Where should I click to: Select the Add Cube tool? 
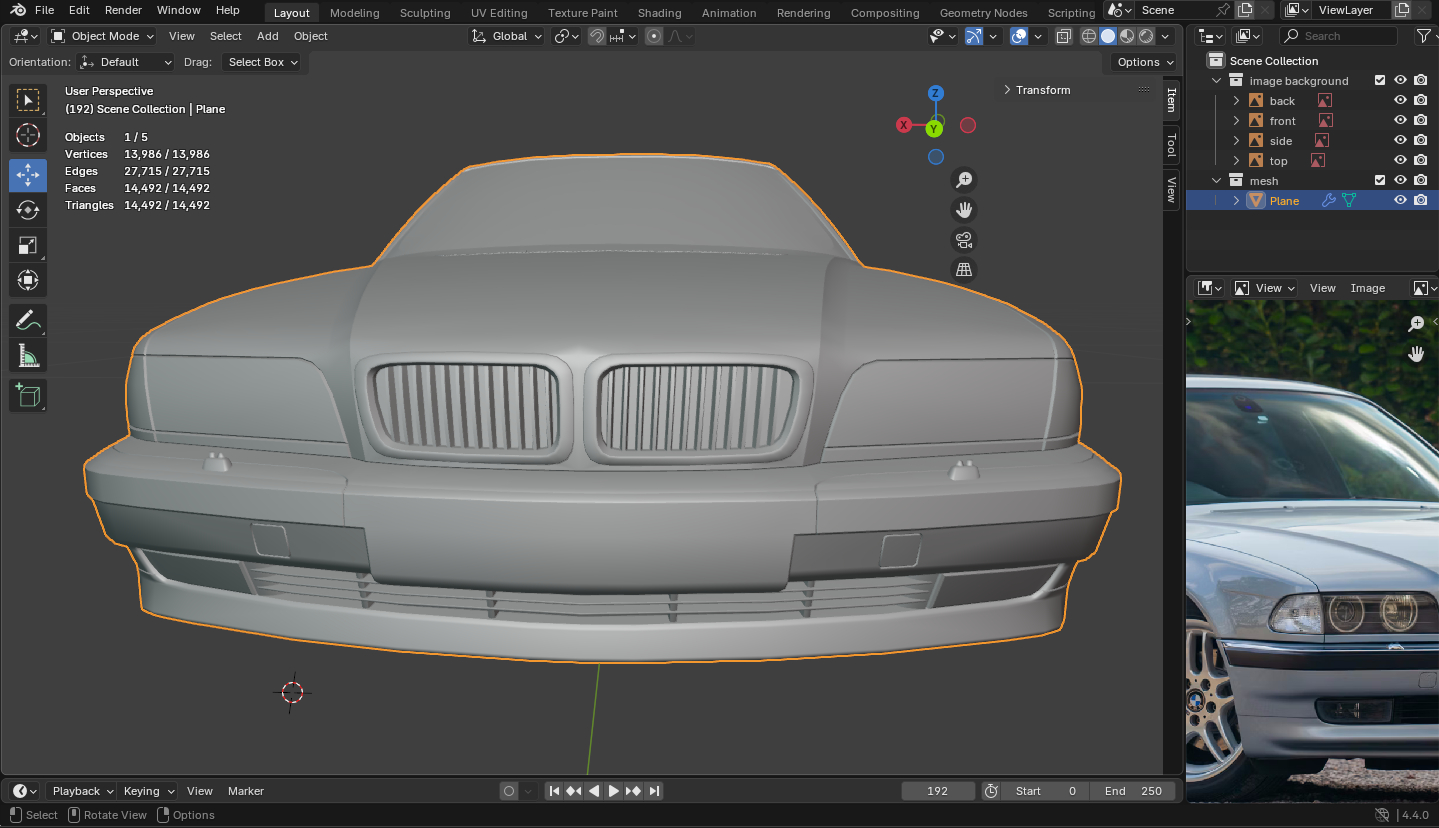pyautogui.click(x=28, y=395)
